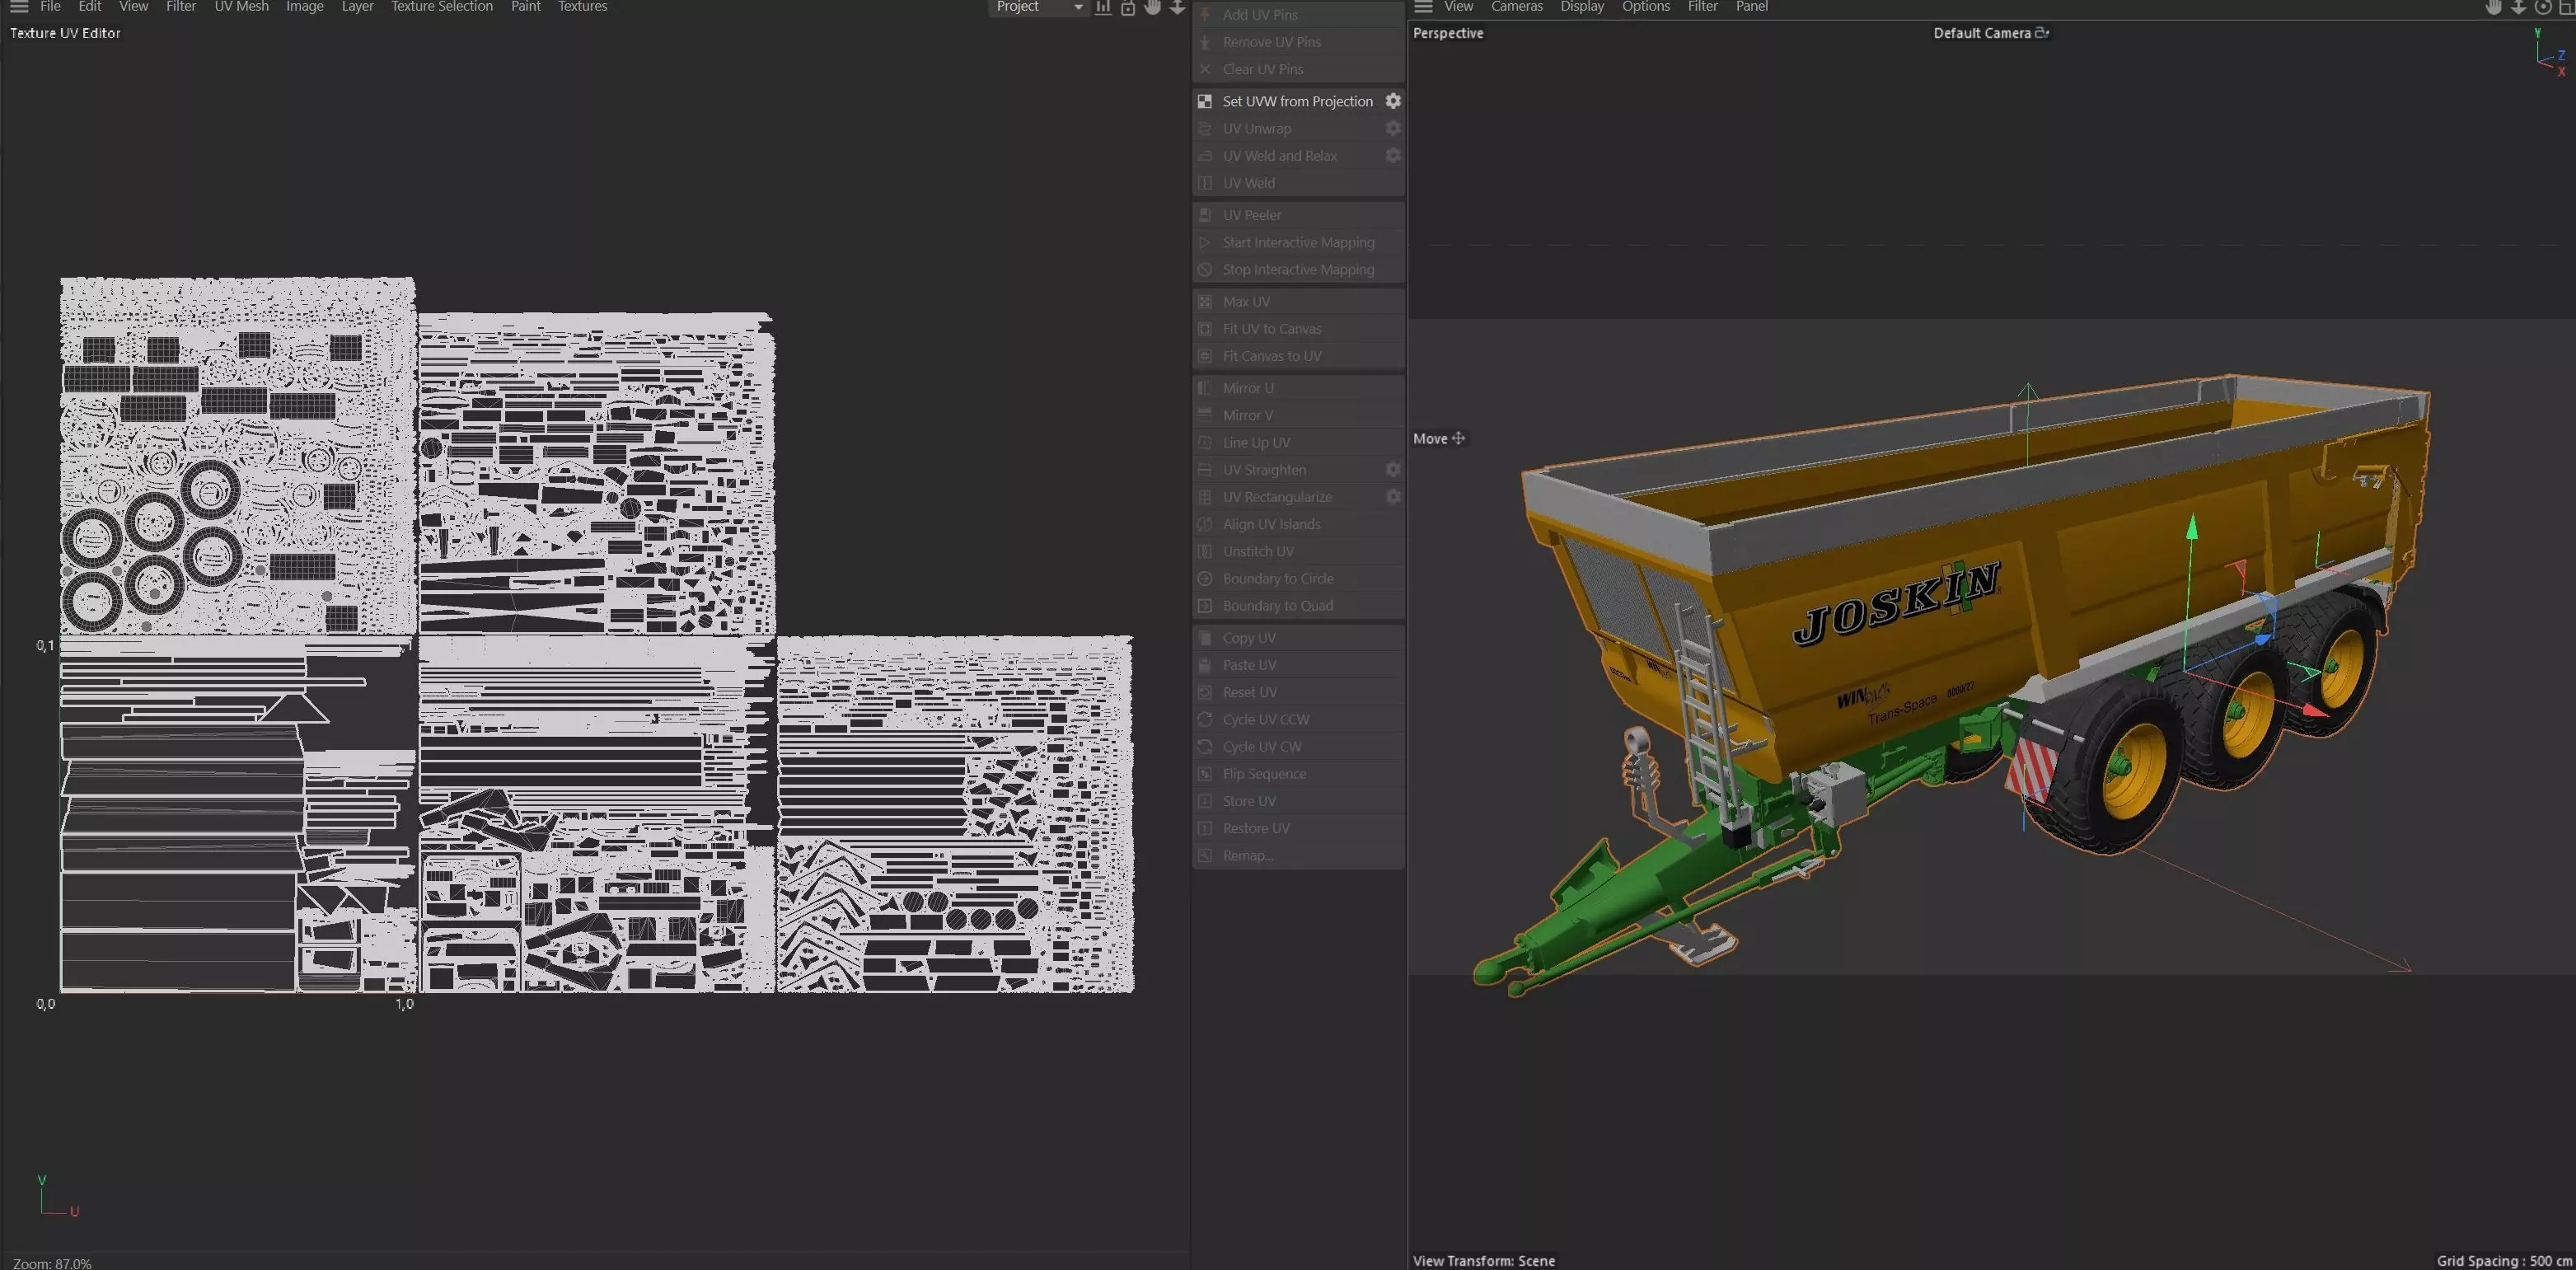Click the Fit UV to Canvas icon
Image resolution: width=2576 pixels, height=1270 pixels.
[x=1205, y=328]
